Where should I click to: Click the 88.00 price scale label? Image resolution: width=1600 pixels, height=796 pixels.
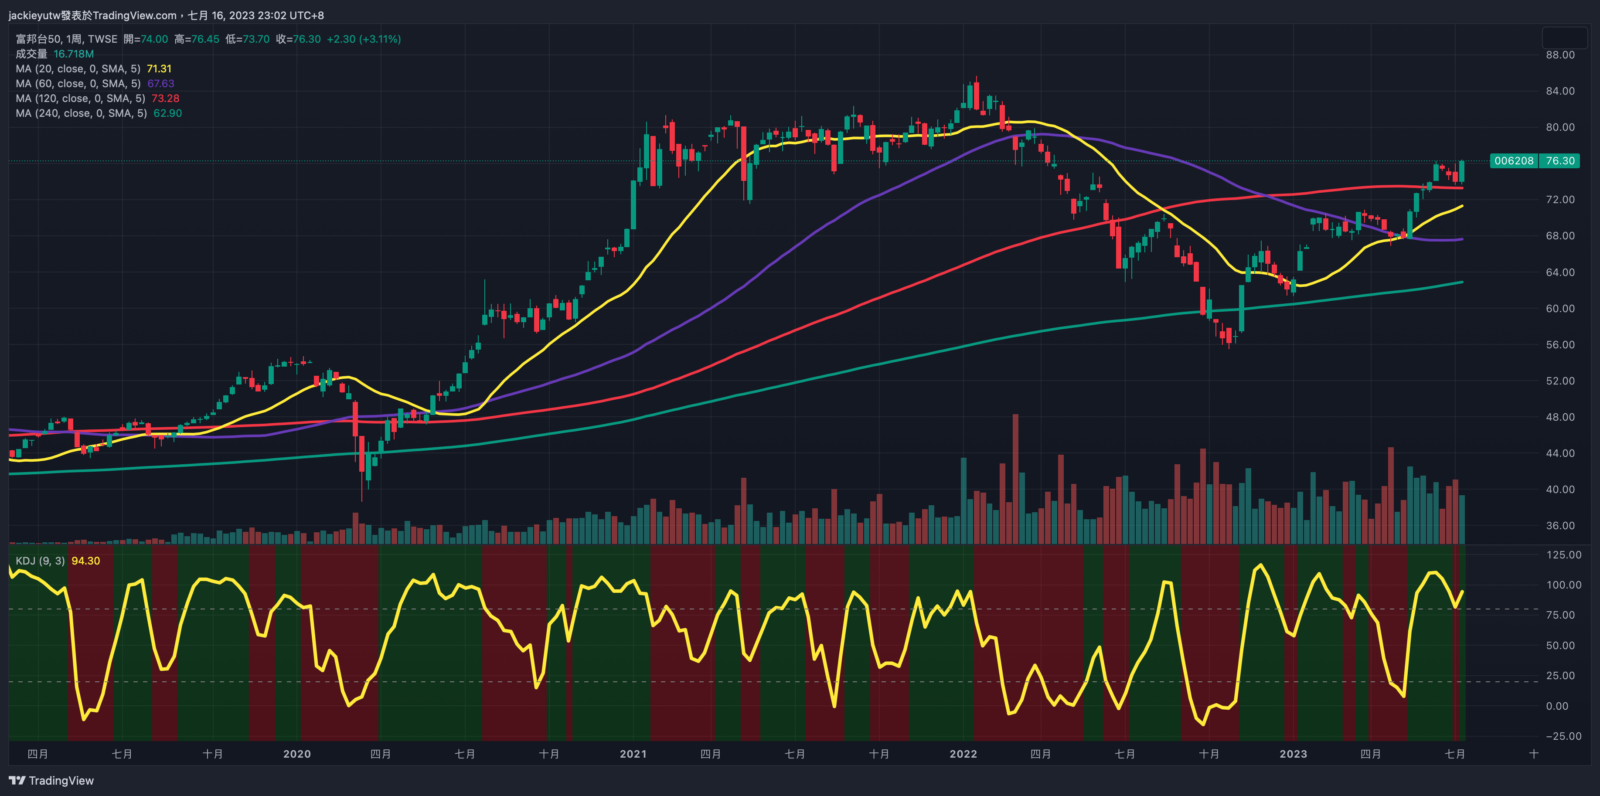tap(1560, 55)
